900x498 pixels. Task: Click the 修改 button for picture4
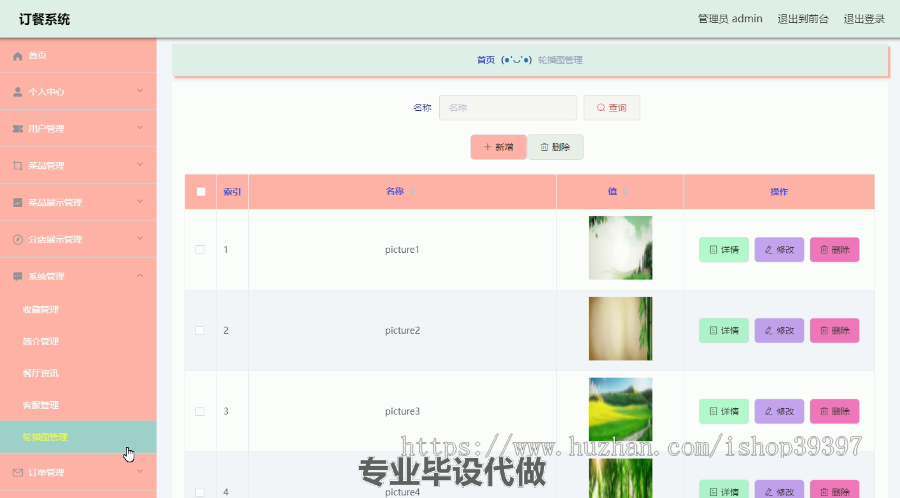[x=779, y=490]
